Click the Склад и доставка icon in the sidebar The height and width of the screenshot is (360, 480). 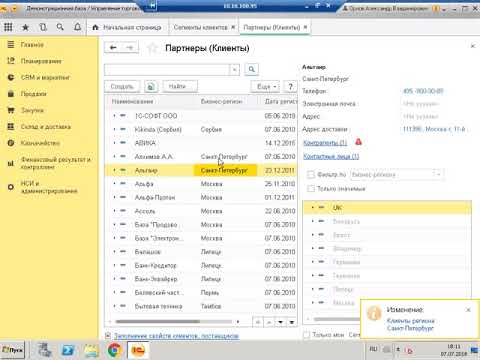tap(11, 126)
